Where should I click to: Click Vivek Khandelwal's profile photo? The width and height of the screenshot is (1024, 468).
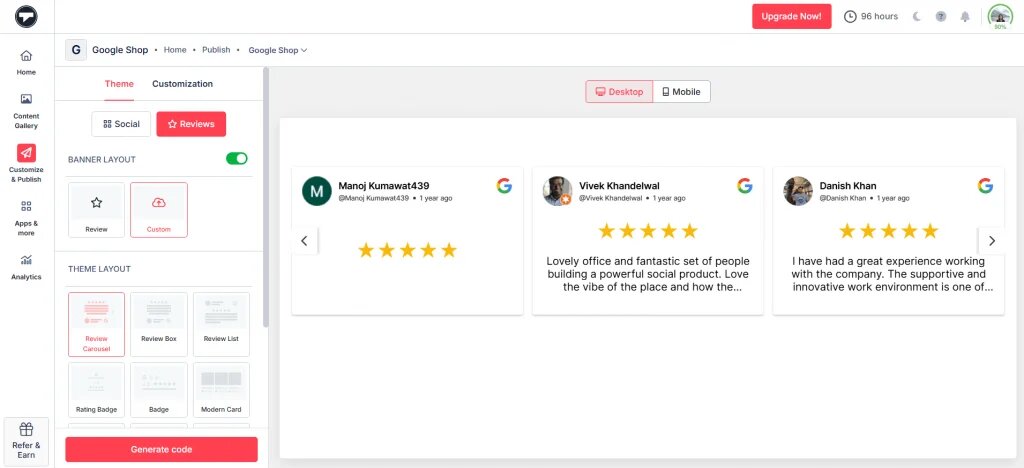pyautogui.click(x=558, y=191)
